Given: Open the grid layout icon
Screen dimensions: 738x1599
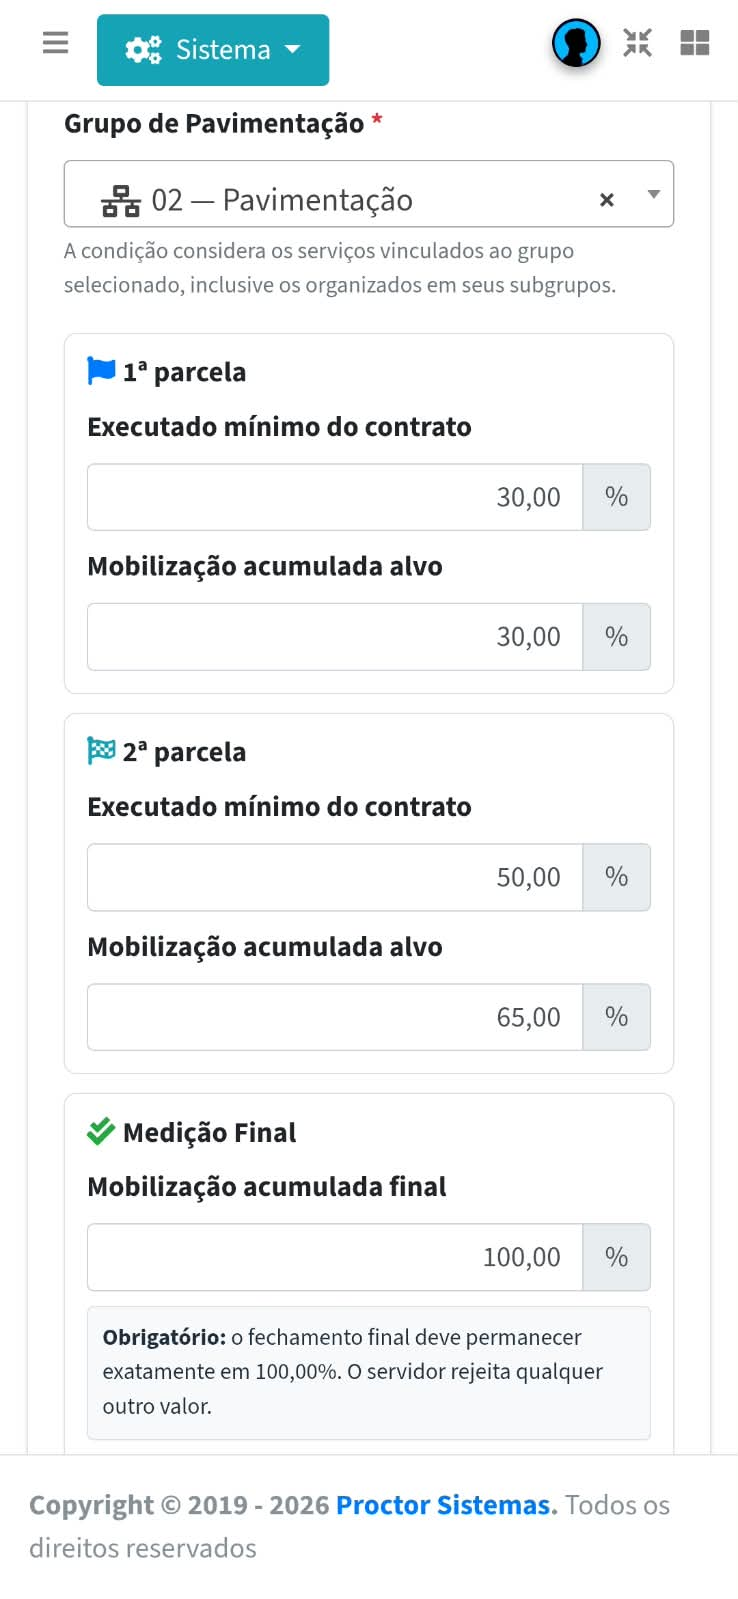Looking at the screenshot, I should (x=695, y=43).
